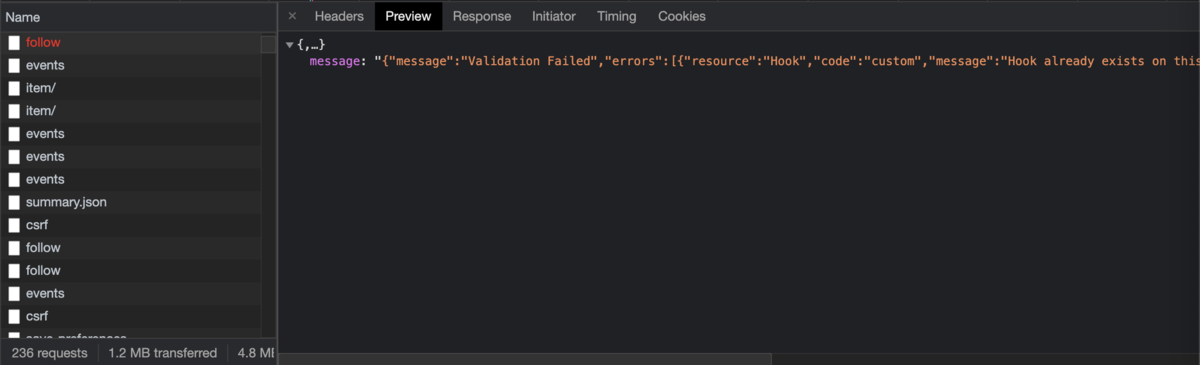Click the file icon beside summary.json
This screenshot has width=1200, height=365.
pos(14,202)
